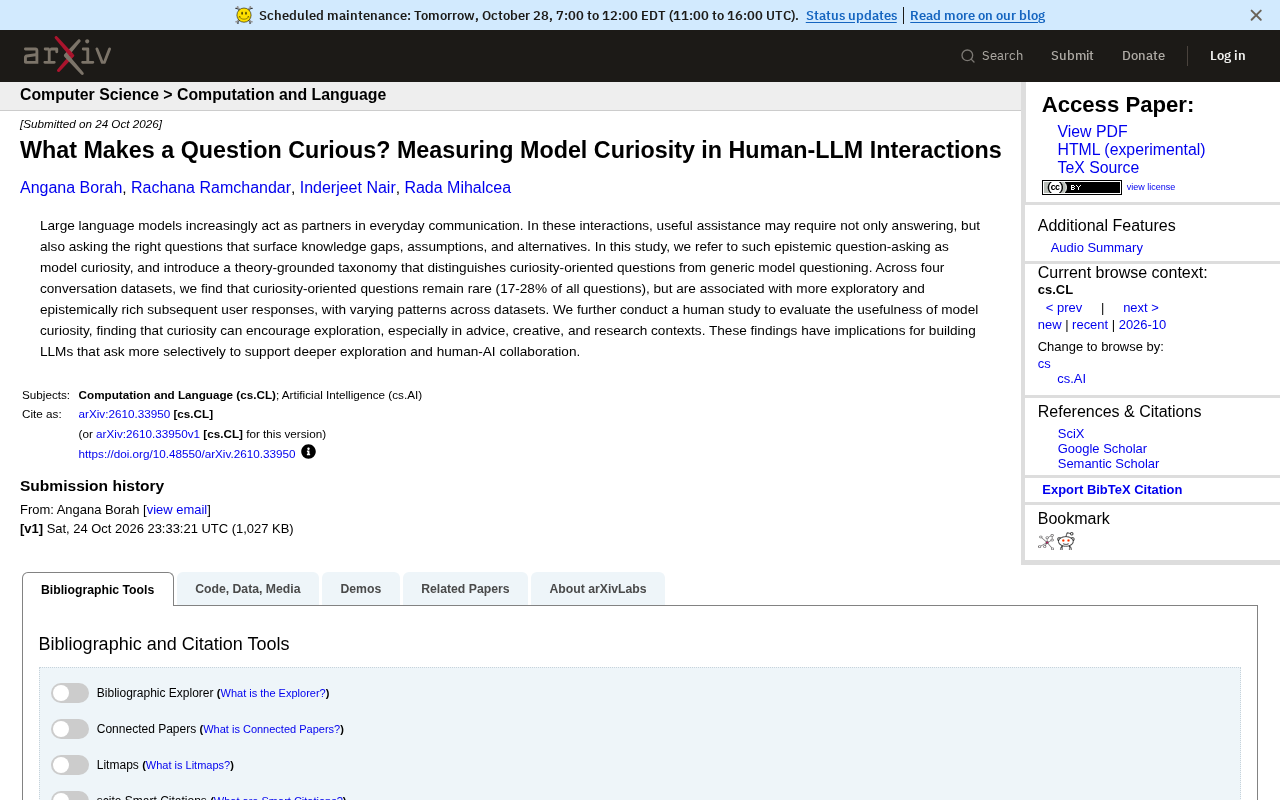This screenshot has width=1280, height=800.
Task: Click the smiley maintenance notice icon
Action: [x=244, y=15]
